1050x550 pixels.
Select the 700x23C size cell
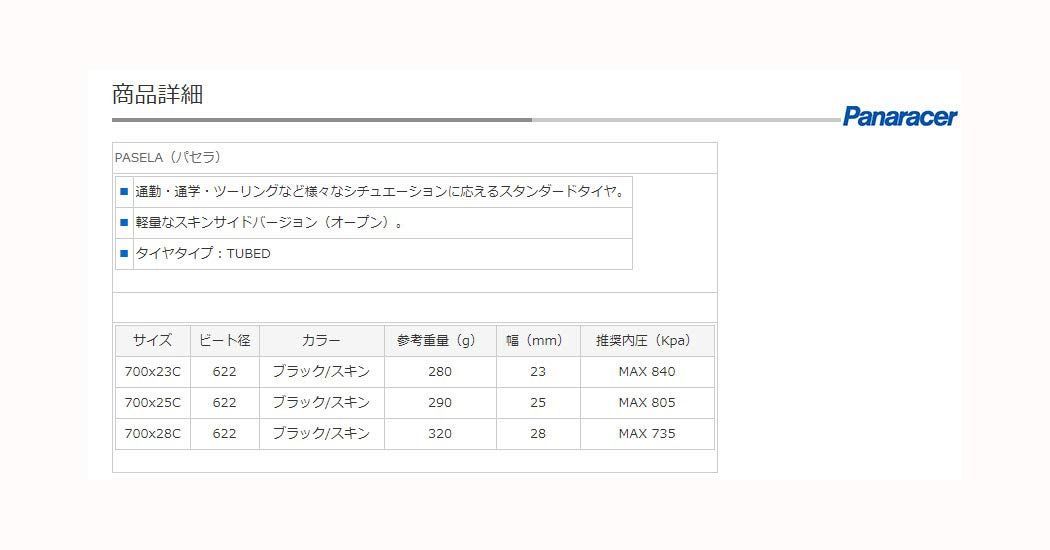(x=153, y=372)
